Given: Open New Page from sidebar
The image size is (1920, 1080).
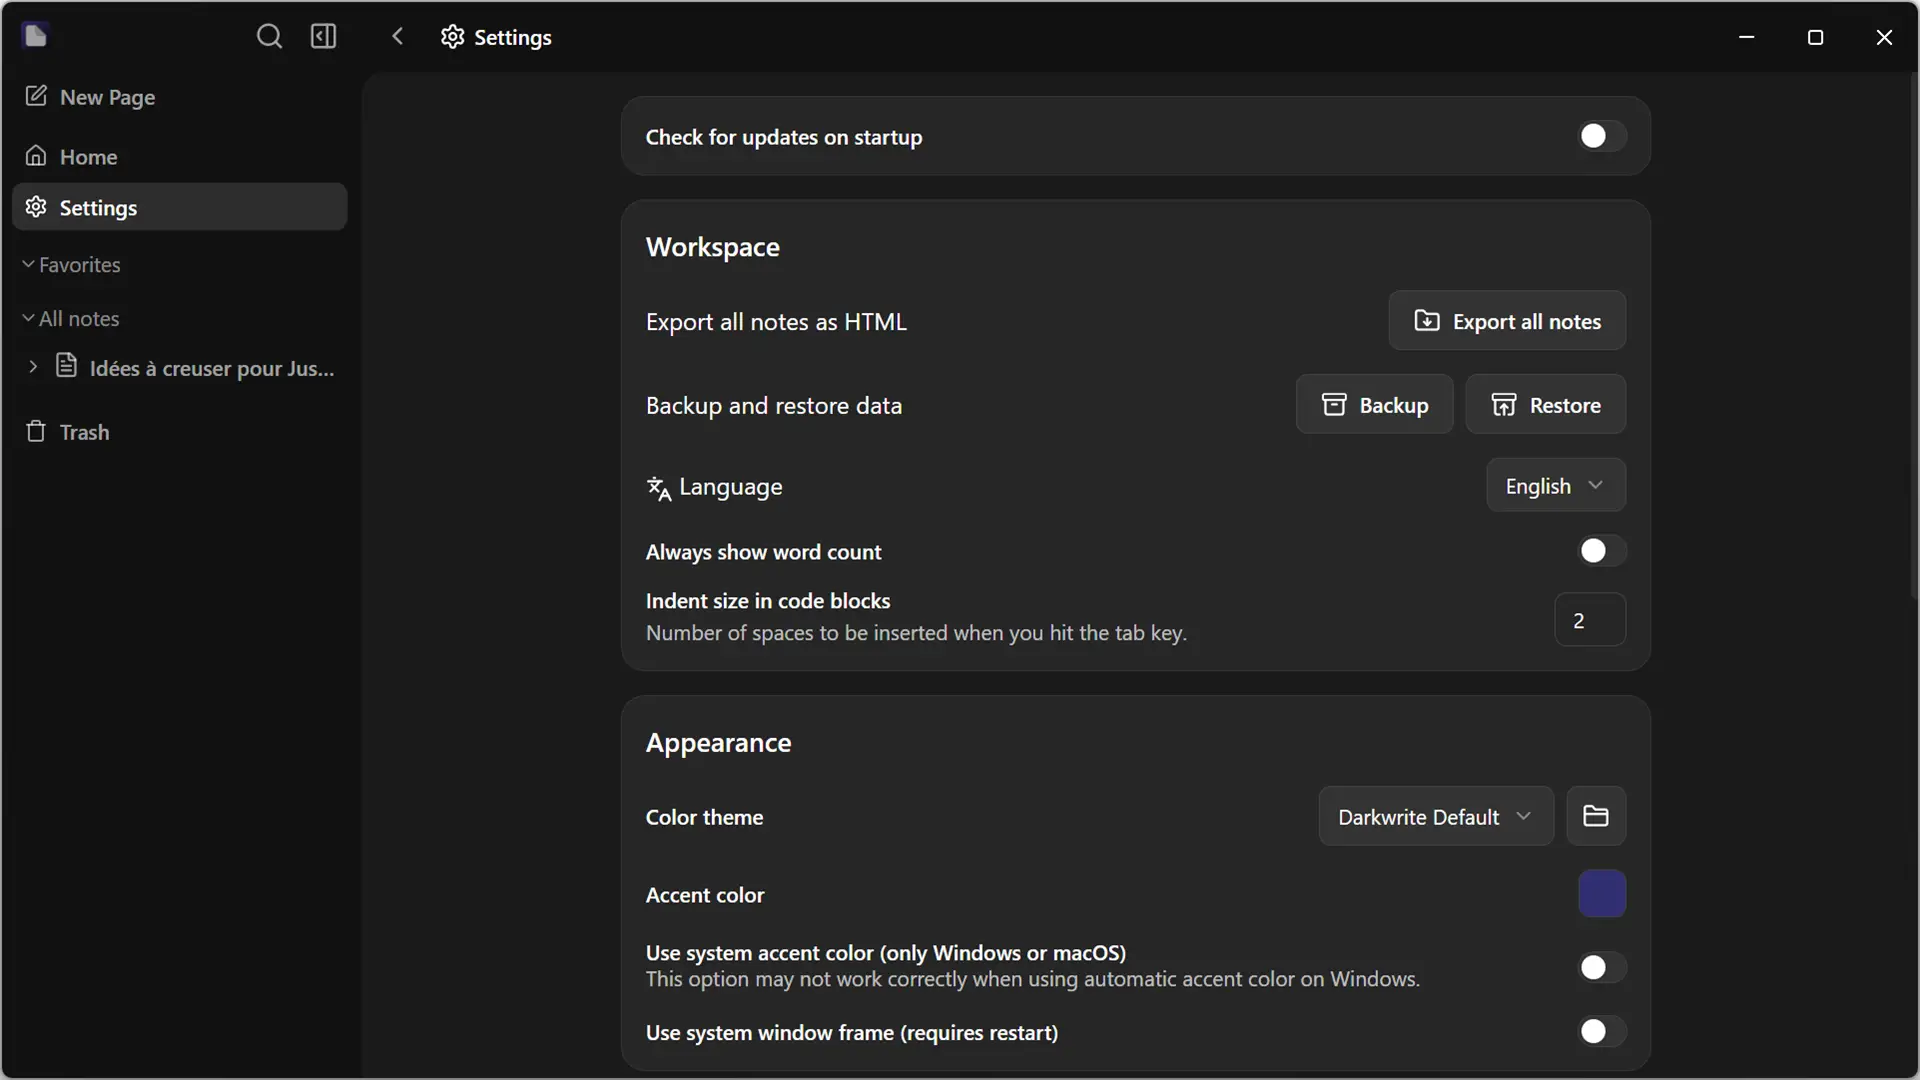Looking at the screenshot, I should click(180, 97).
